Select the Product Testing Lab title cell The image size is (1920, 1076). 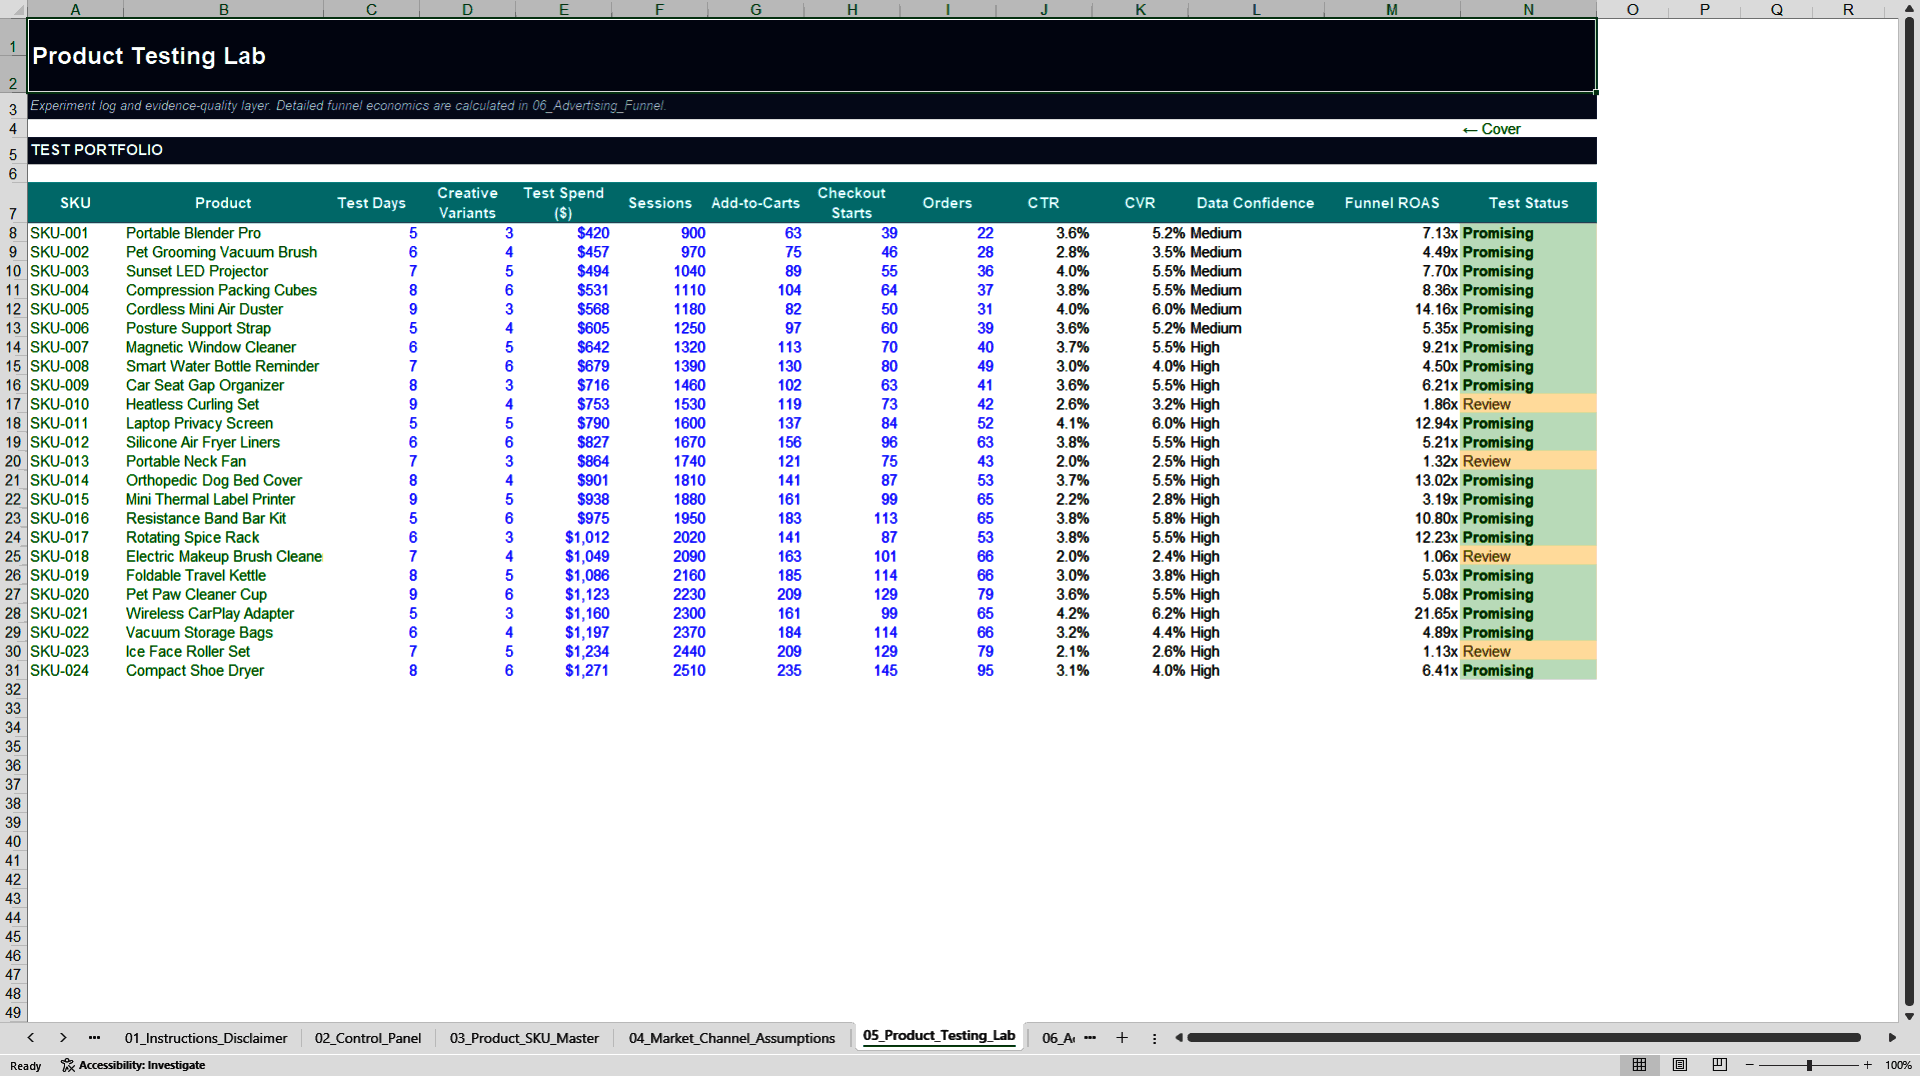pos(811,56)
